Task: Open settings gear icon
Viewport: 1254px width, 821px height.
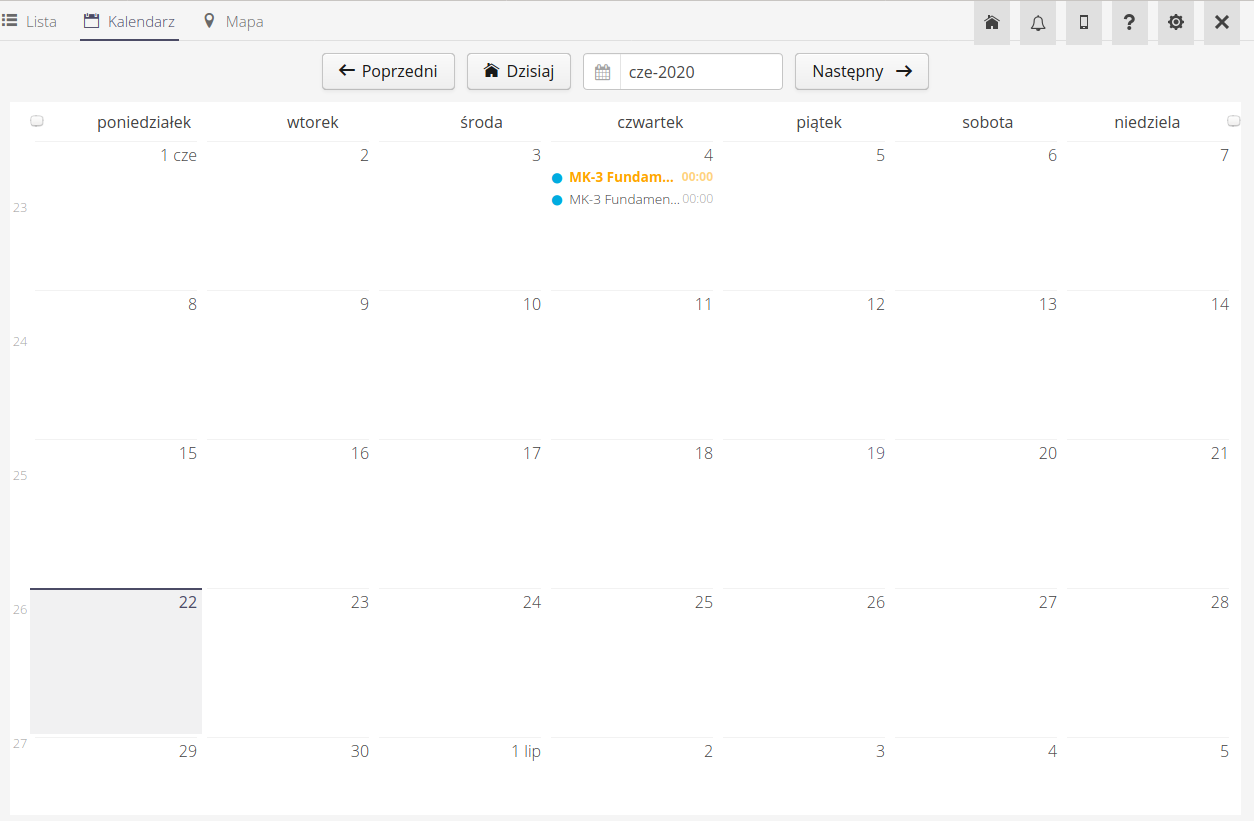Action: tap(1175, 22)
